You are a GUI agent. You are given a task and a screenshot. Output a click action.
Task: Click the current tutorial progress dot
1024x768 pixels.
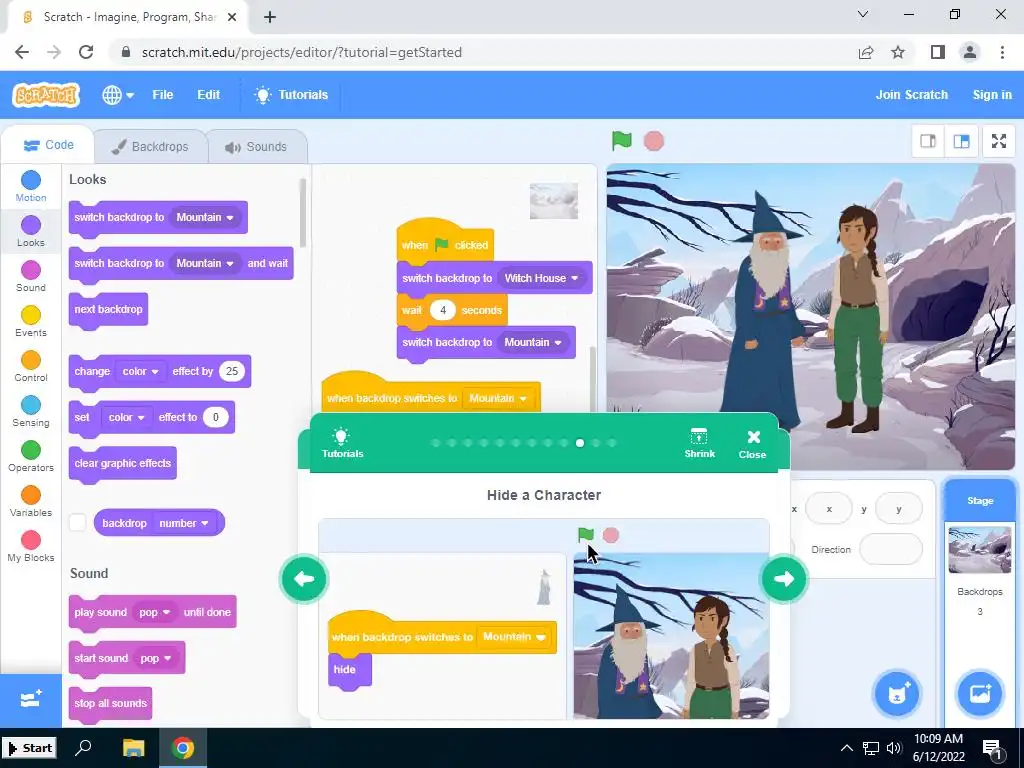pos(580,443)
